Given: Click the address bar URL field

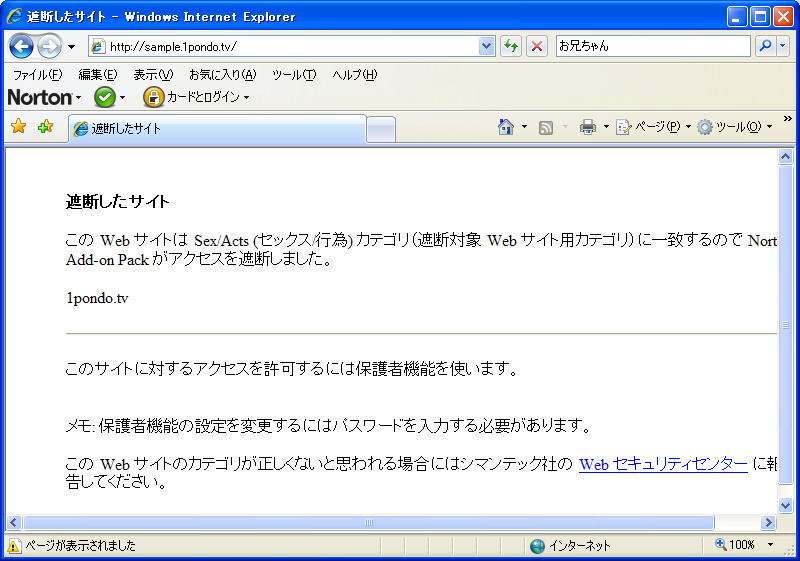Looking at the screenshot, I should click(x=293, y=46).
